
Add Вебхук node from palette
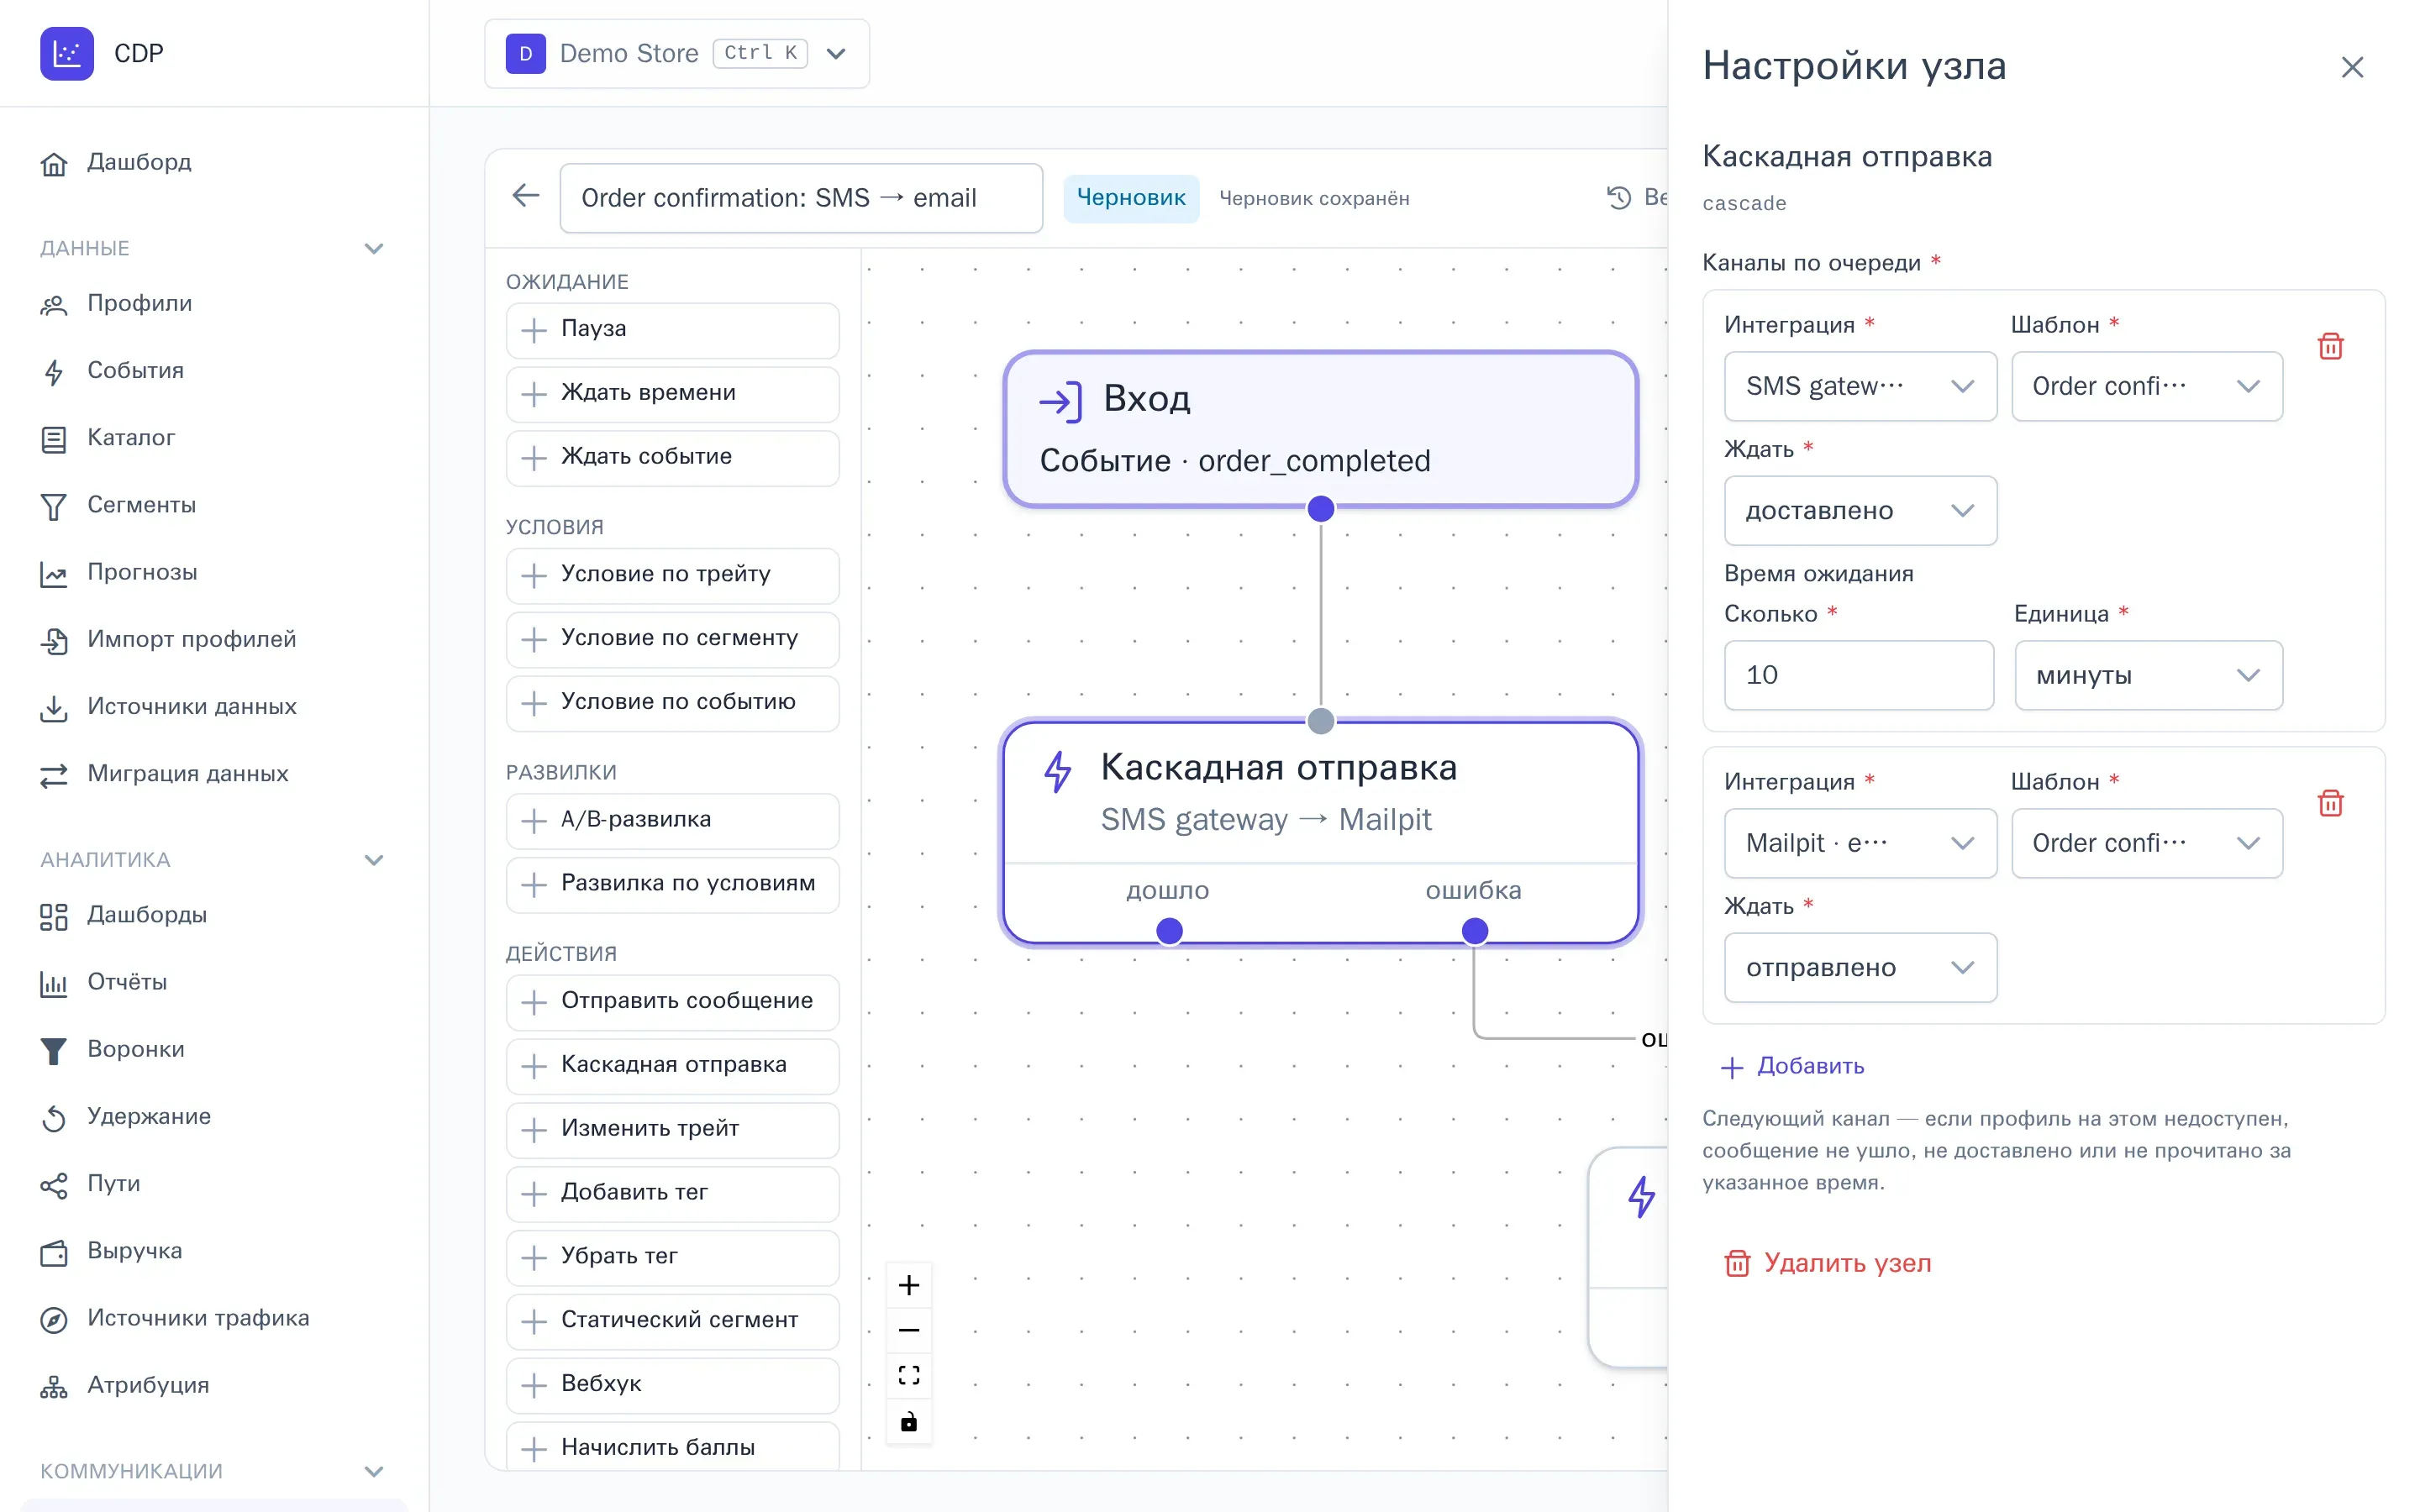click(672, 1385)
